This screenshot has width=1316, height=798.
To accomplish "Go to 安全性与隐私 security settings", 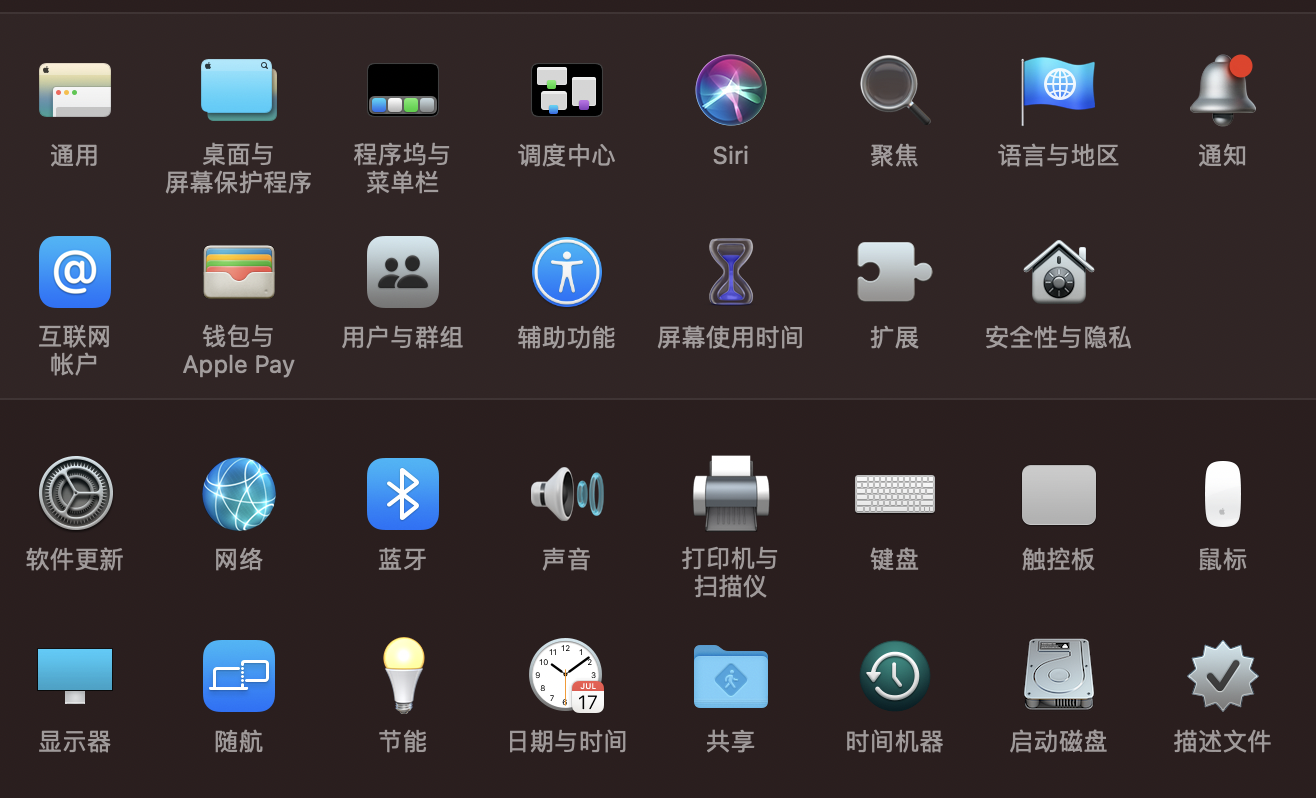I will click(x=1059, y=272).
